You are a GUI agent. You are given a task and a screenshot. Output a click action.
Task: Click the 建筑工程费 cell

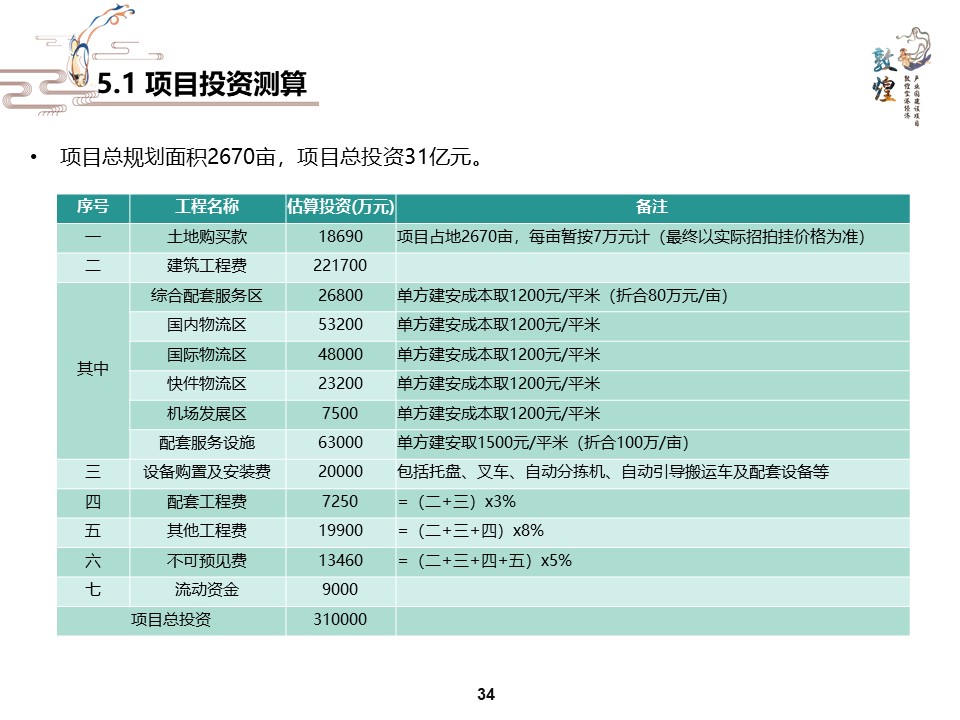coord(207,266)
